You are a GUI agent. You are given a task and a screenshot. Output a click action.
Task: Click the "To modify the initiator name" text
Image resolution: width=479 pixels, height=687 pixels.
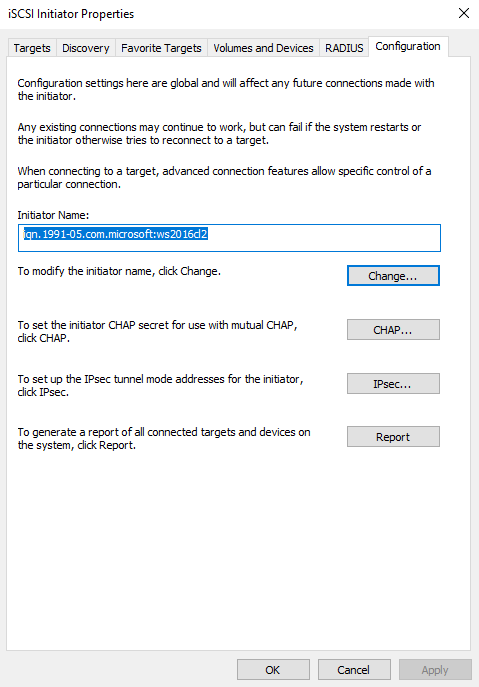pyautogui.click(x=119, y=271)
